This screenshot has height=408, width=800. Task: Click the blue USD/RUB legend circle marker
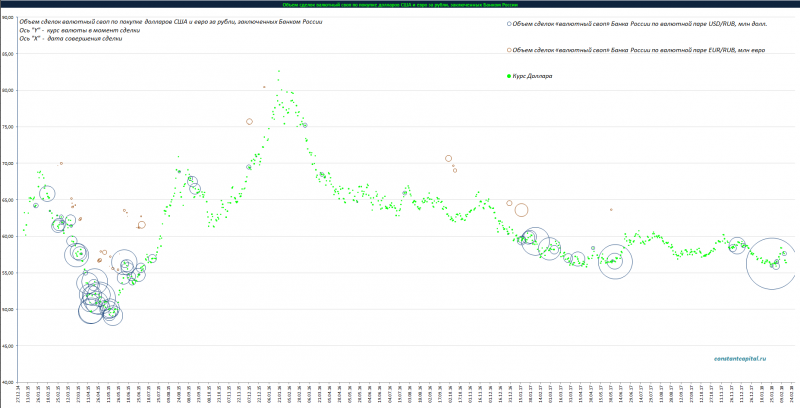[510, 22]
